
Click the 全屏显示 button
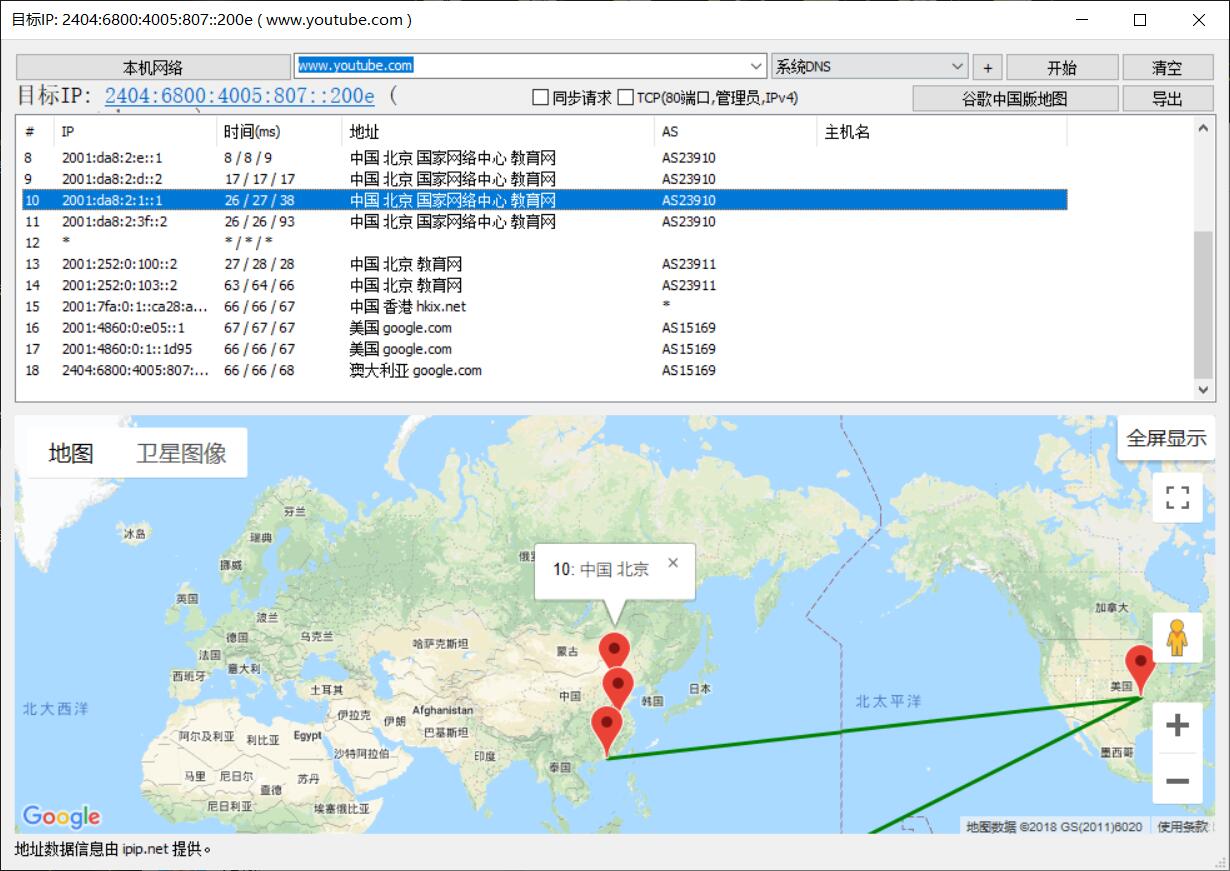click(x=1166, y=438)
